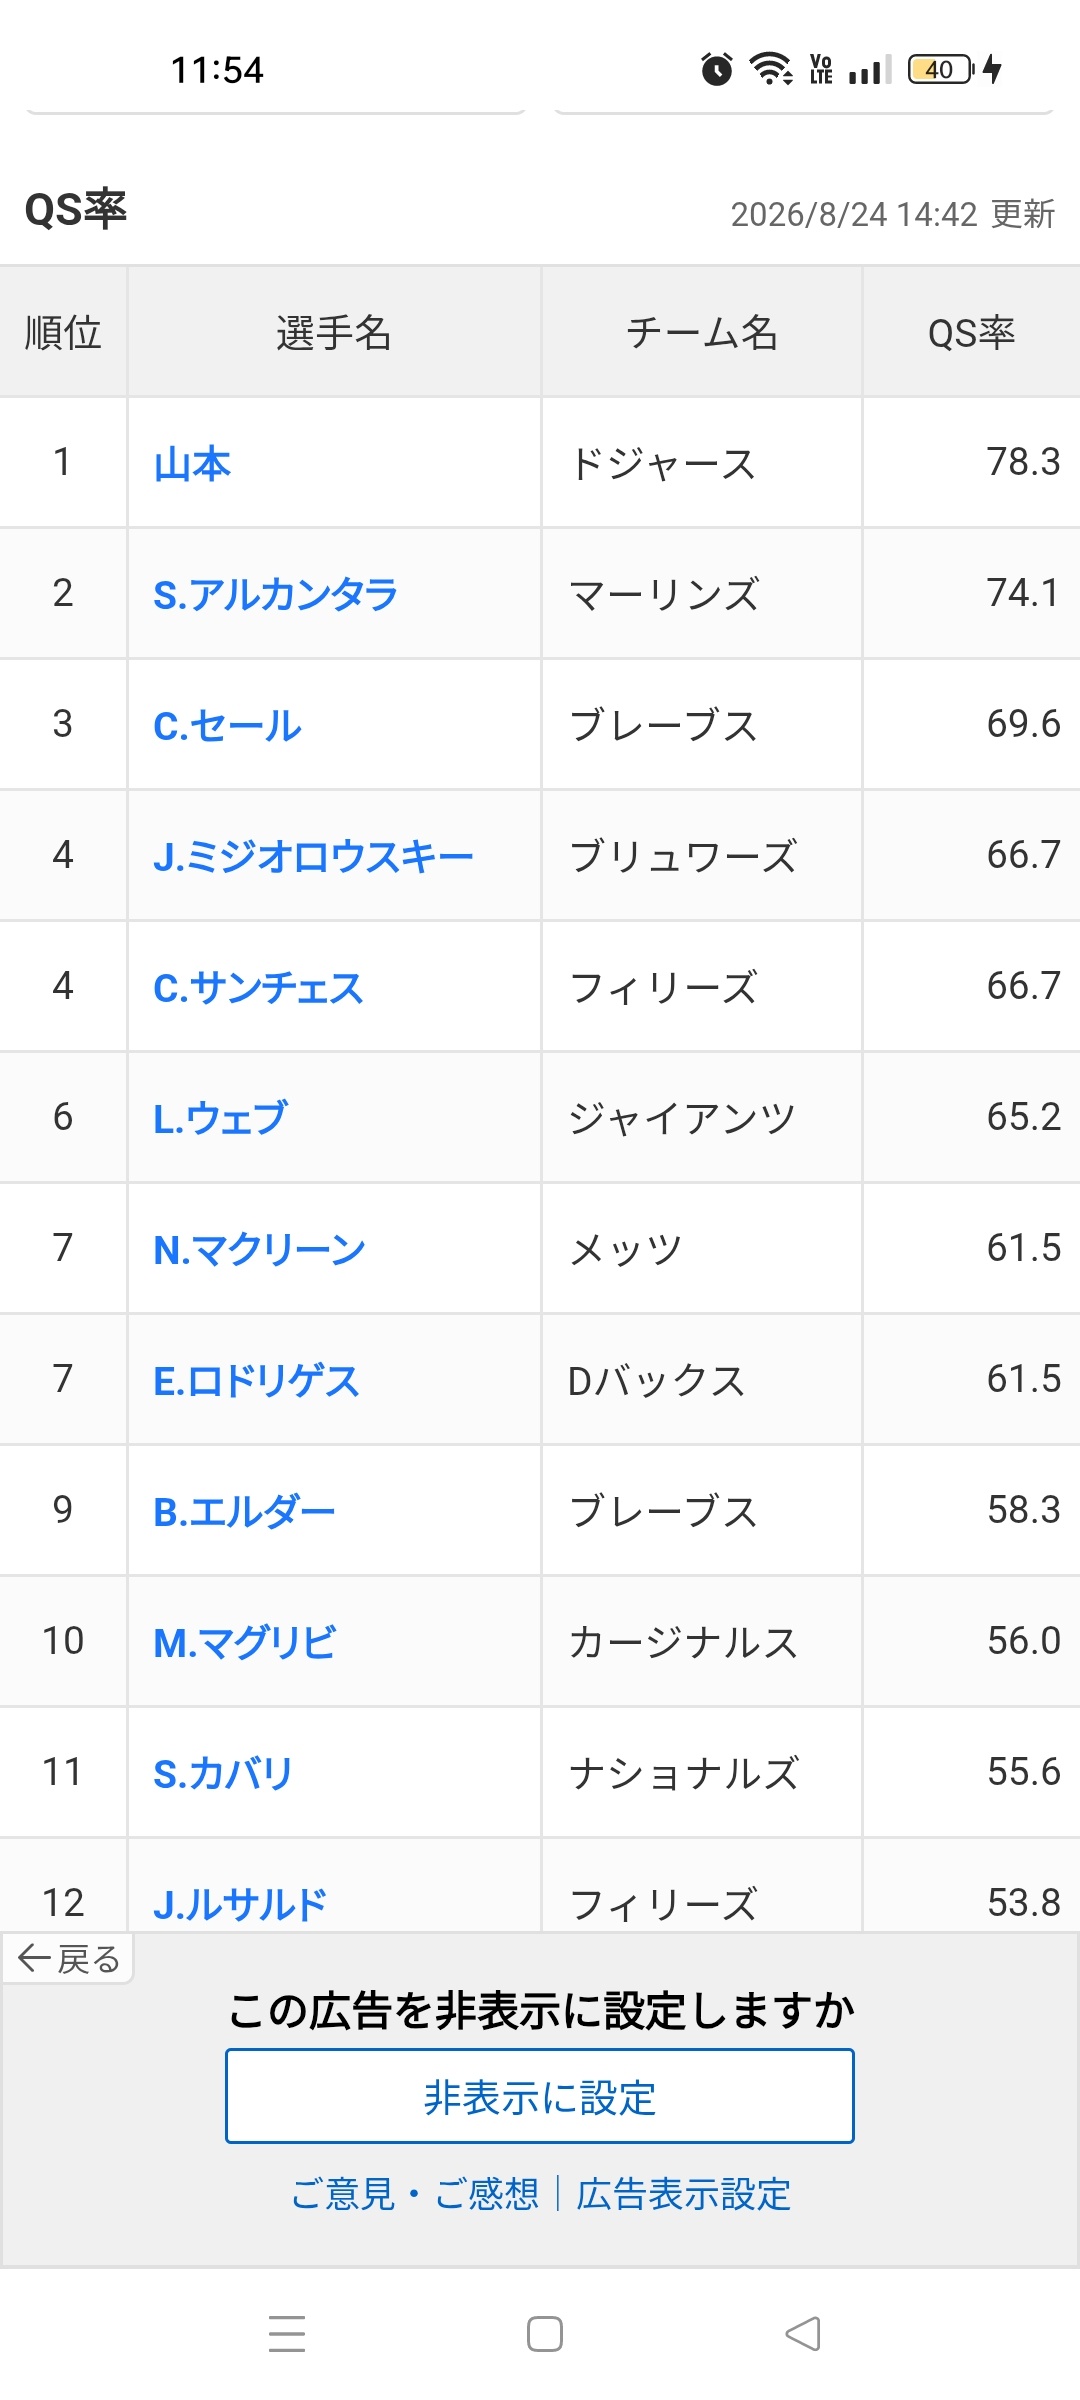Image resolution: width=1080 pixels, height=2400 pixels.
Task: Click the QS率 column header
Action: coord(971,333)
